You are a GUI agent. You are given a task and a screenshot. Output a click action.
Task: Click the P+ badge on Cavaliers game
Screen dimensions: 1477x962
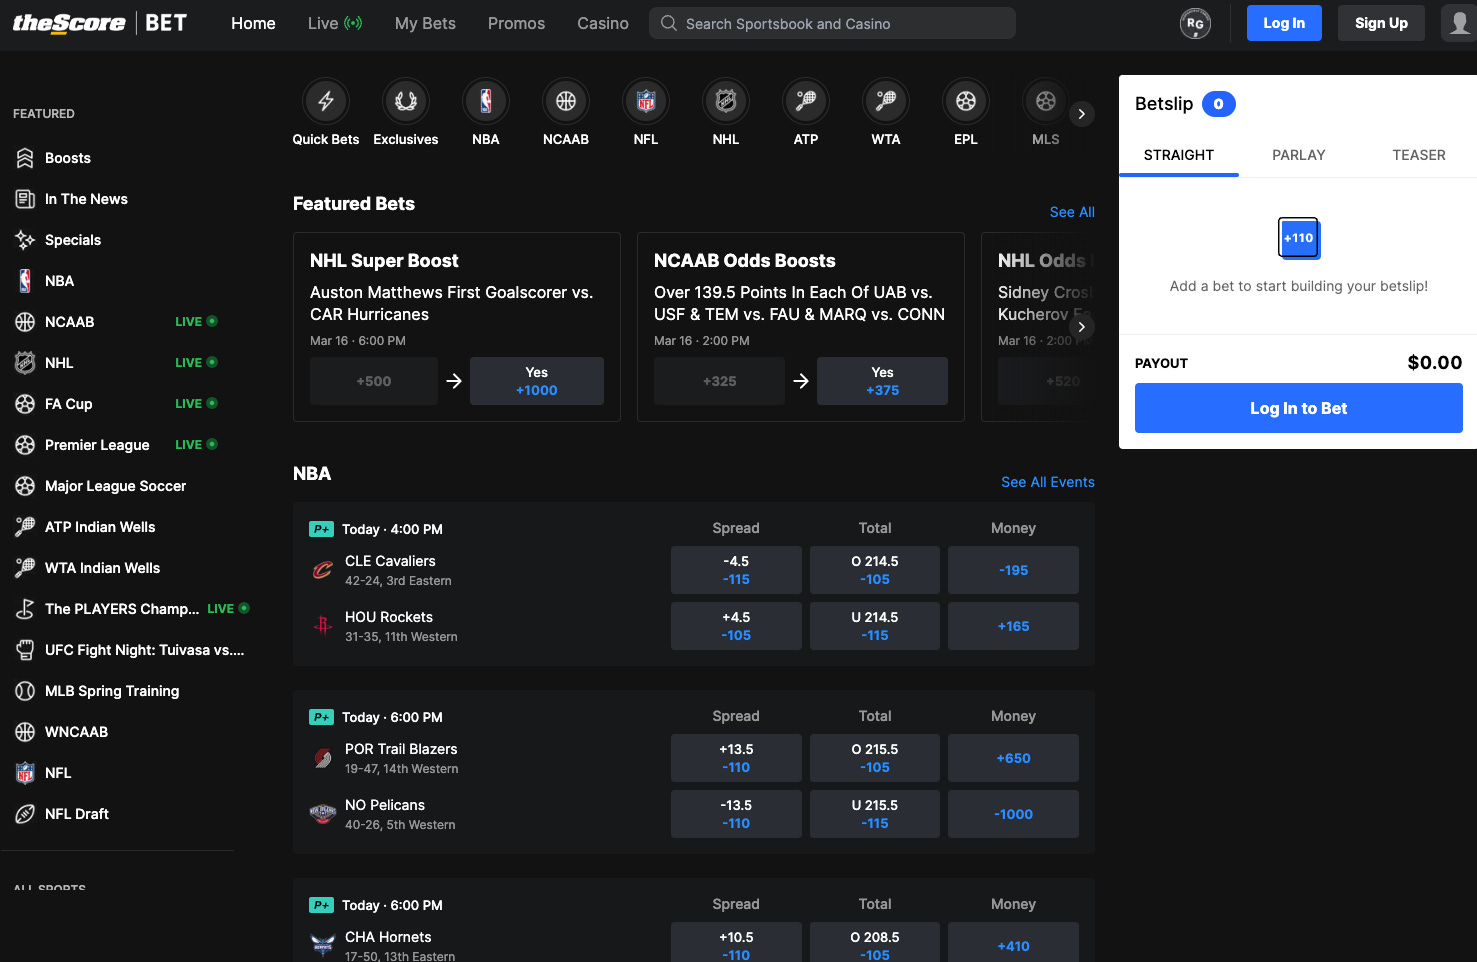click(x=321, y=529)
